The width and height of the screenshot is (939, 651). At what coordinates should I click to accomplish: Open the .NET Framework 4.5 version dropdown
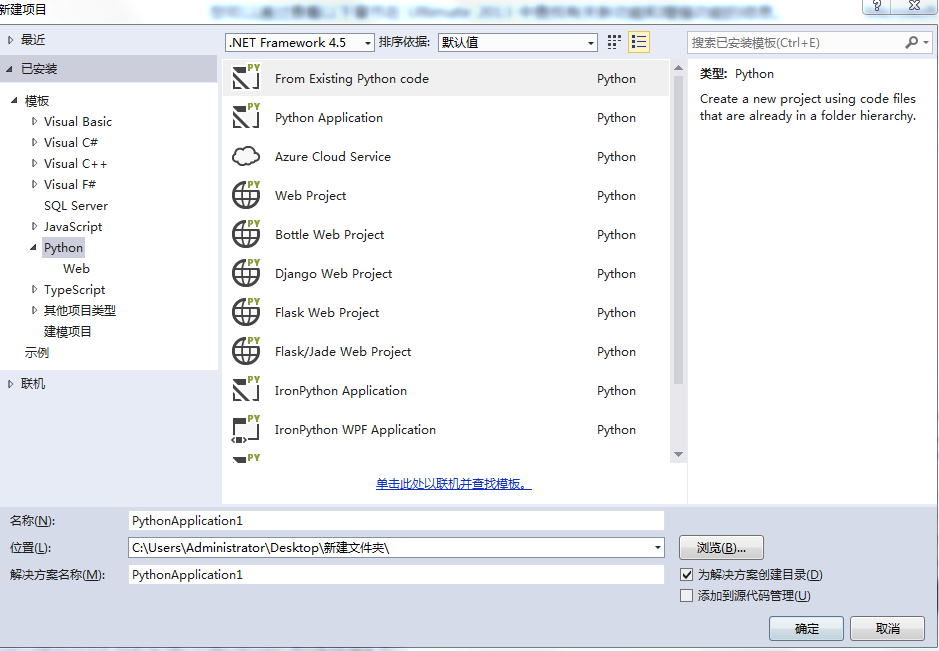[x=300, y=43]
